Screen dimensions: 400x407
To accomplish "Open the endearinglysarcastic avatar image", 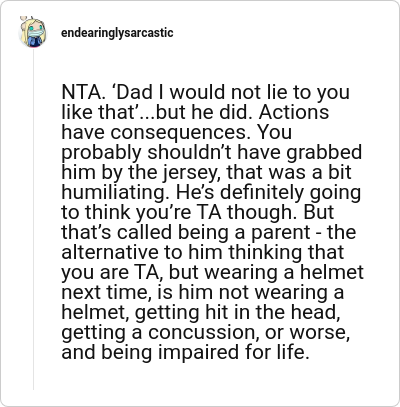I will (32, 33).
